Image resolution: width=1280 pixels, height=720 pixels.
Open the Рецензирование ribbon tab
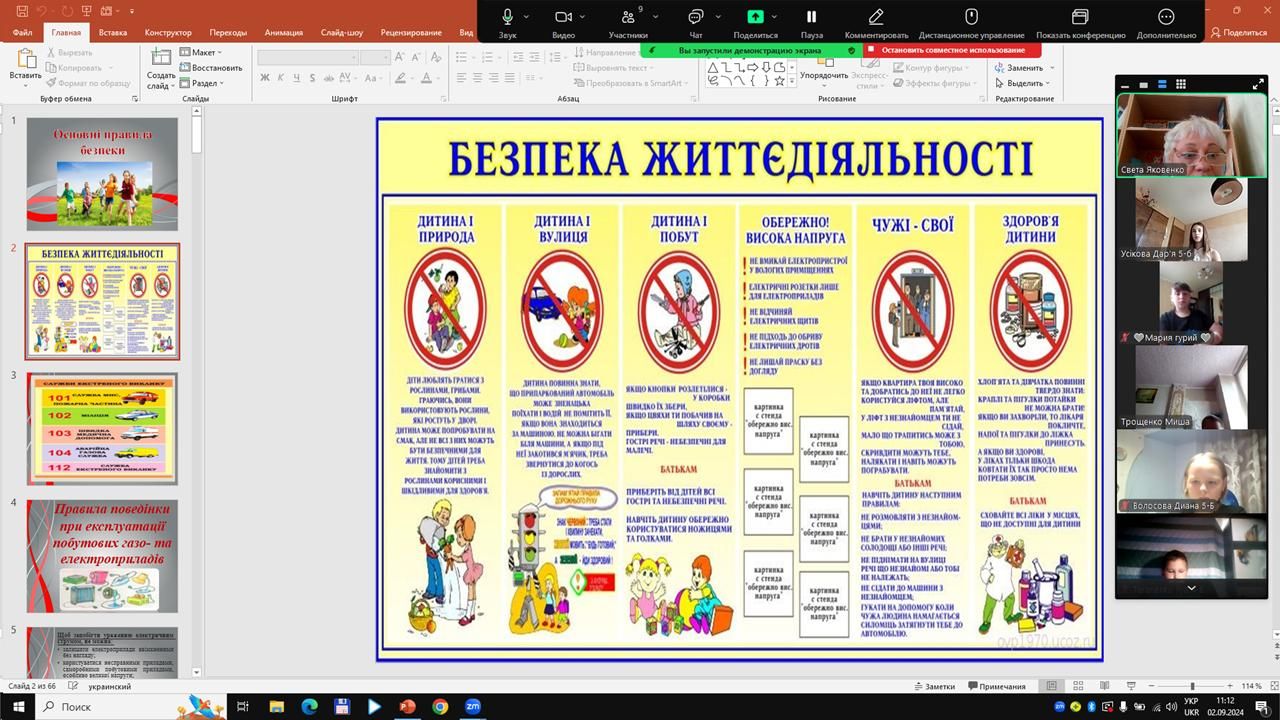411,33
